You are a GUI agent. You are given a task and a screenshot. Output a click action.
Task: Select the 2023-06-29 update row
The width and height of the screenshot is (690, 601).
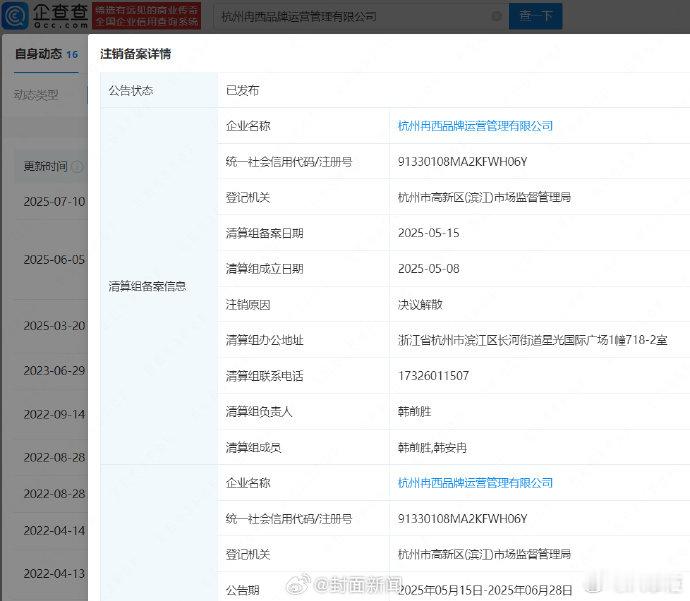click(54, 371)
